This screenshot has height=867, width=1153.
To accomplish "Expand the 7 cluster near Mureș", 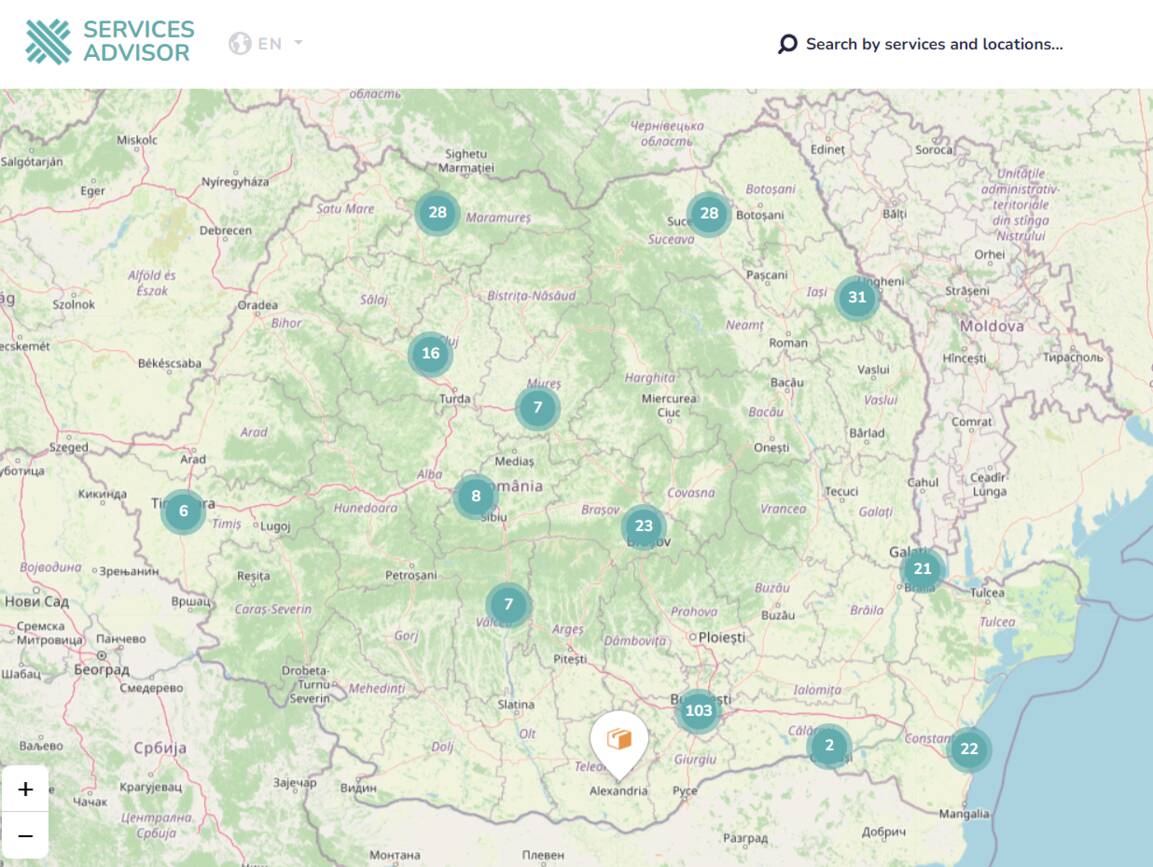I will (538, 408).
